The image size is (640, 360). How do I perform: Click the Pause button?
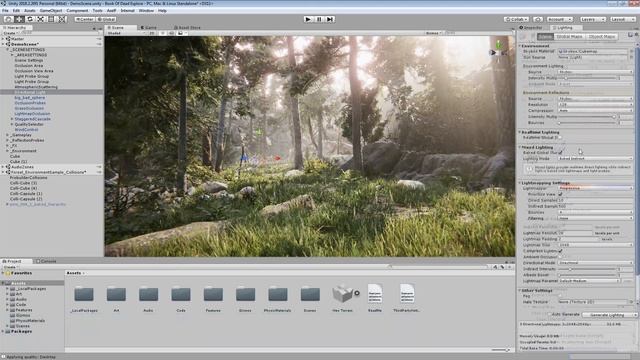click(319, 19)
